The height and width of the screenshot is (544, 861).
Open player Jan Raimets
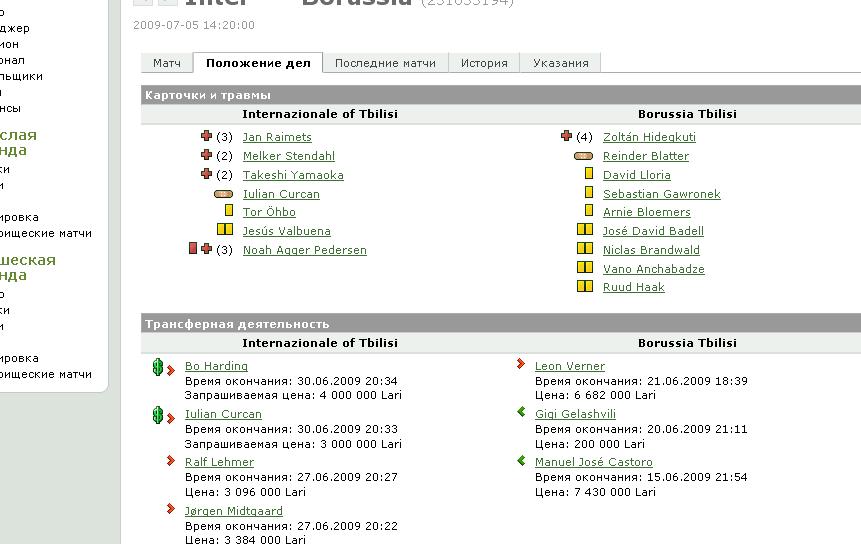click(277, 137)
